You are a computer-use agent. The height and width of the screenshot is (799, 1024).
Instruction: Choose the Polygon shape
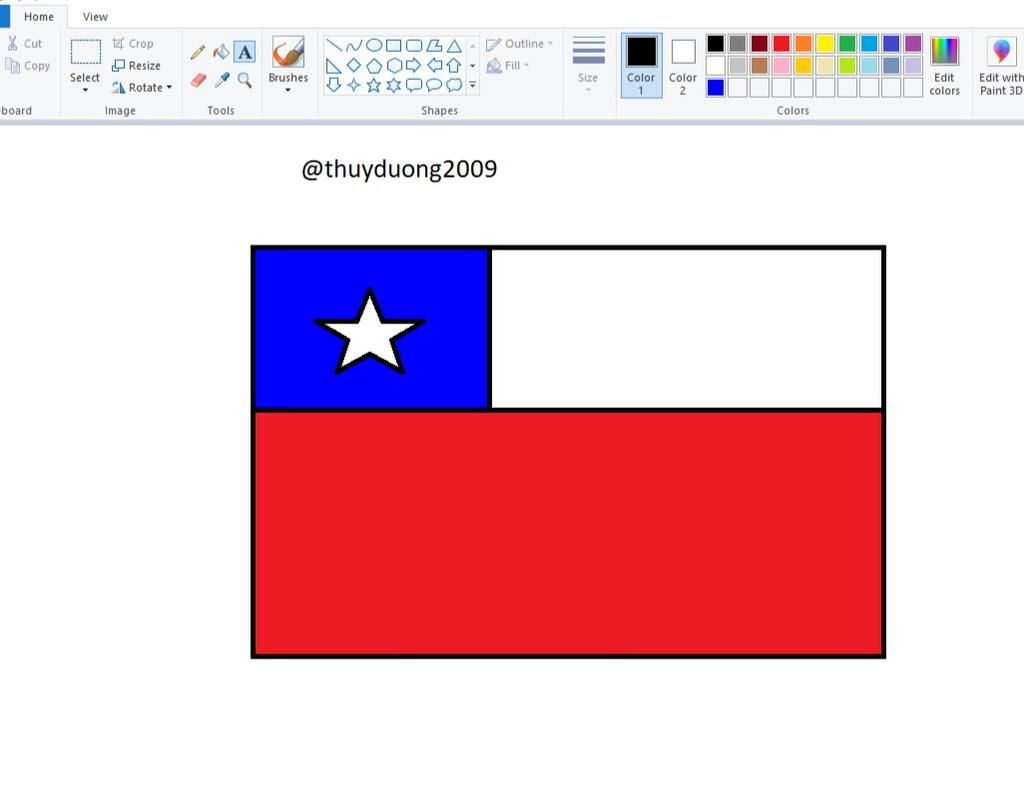[434, 45]
